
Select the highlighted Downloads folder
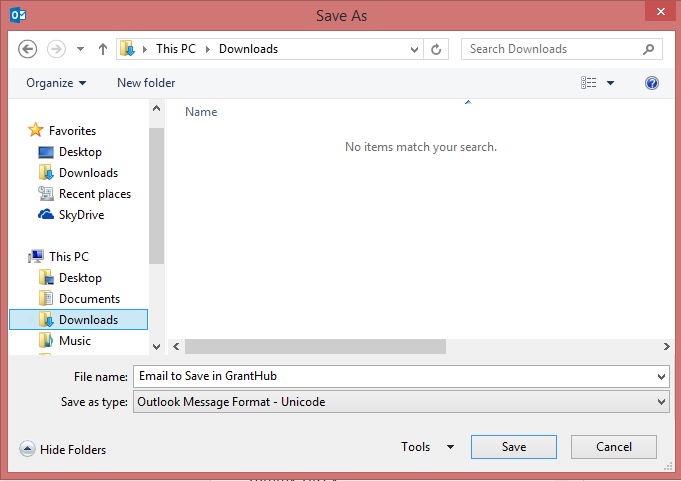[79, 320]
